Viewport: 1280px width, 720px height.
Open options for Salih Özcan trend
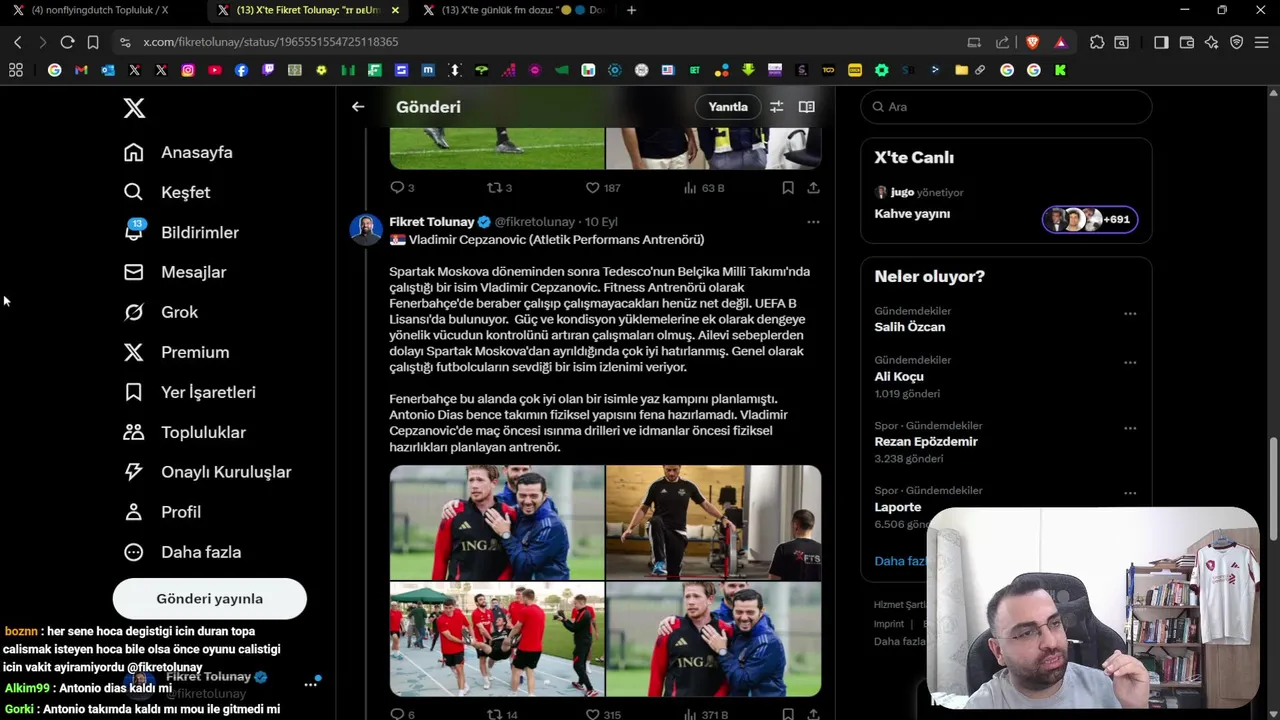pos(1130,314)
